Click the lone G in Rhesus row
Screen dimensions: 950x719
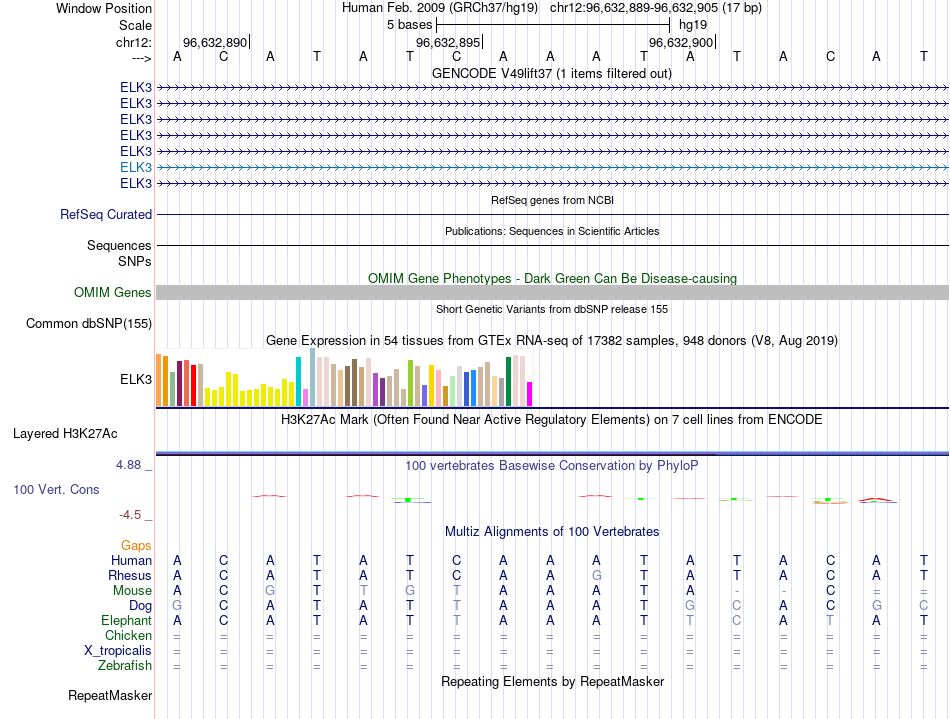coord(597,575)
